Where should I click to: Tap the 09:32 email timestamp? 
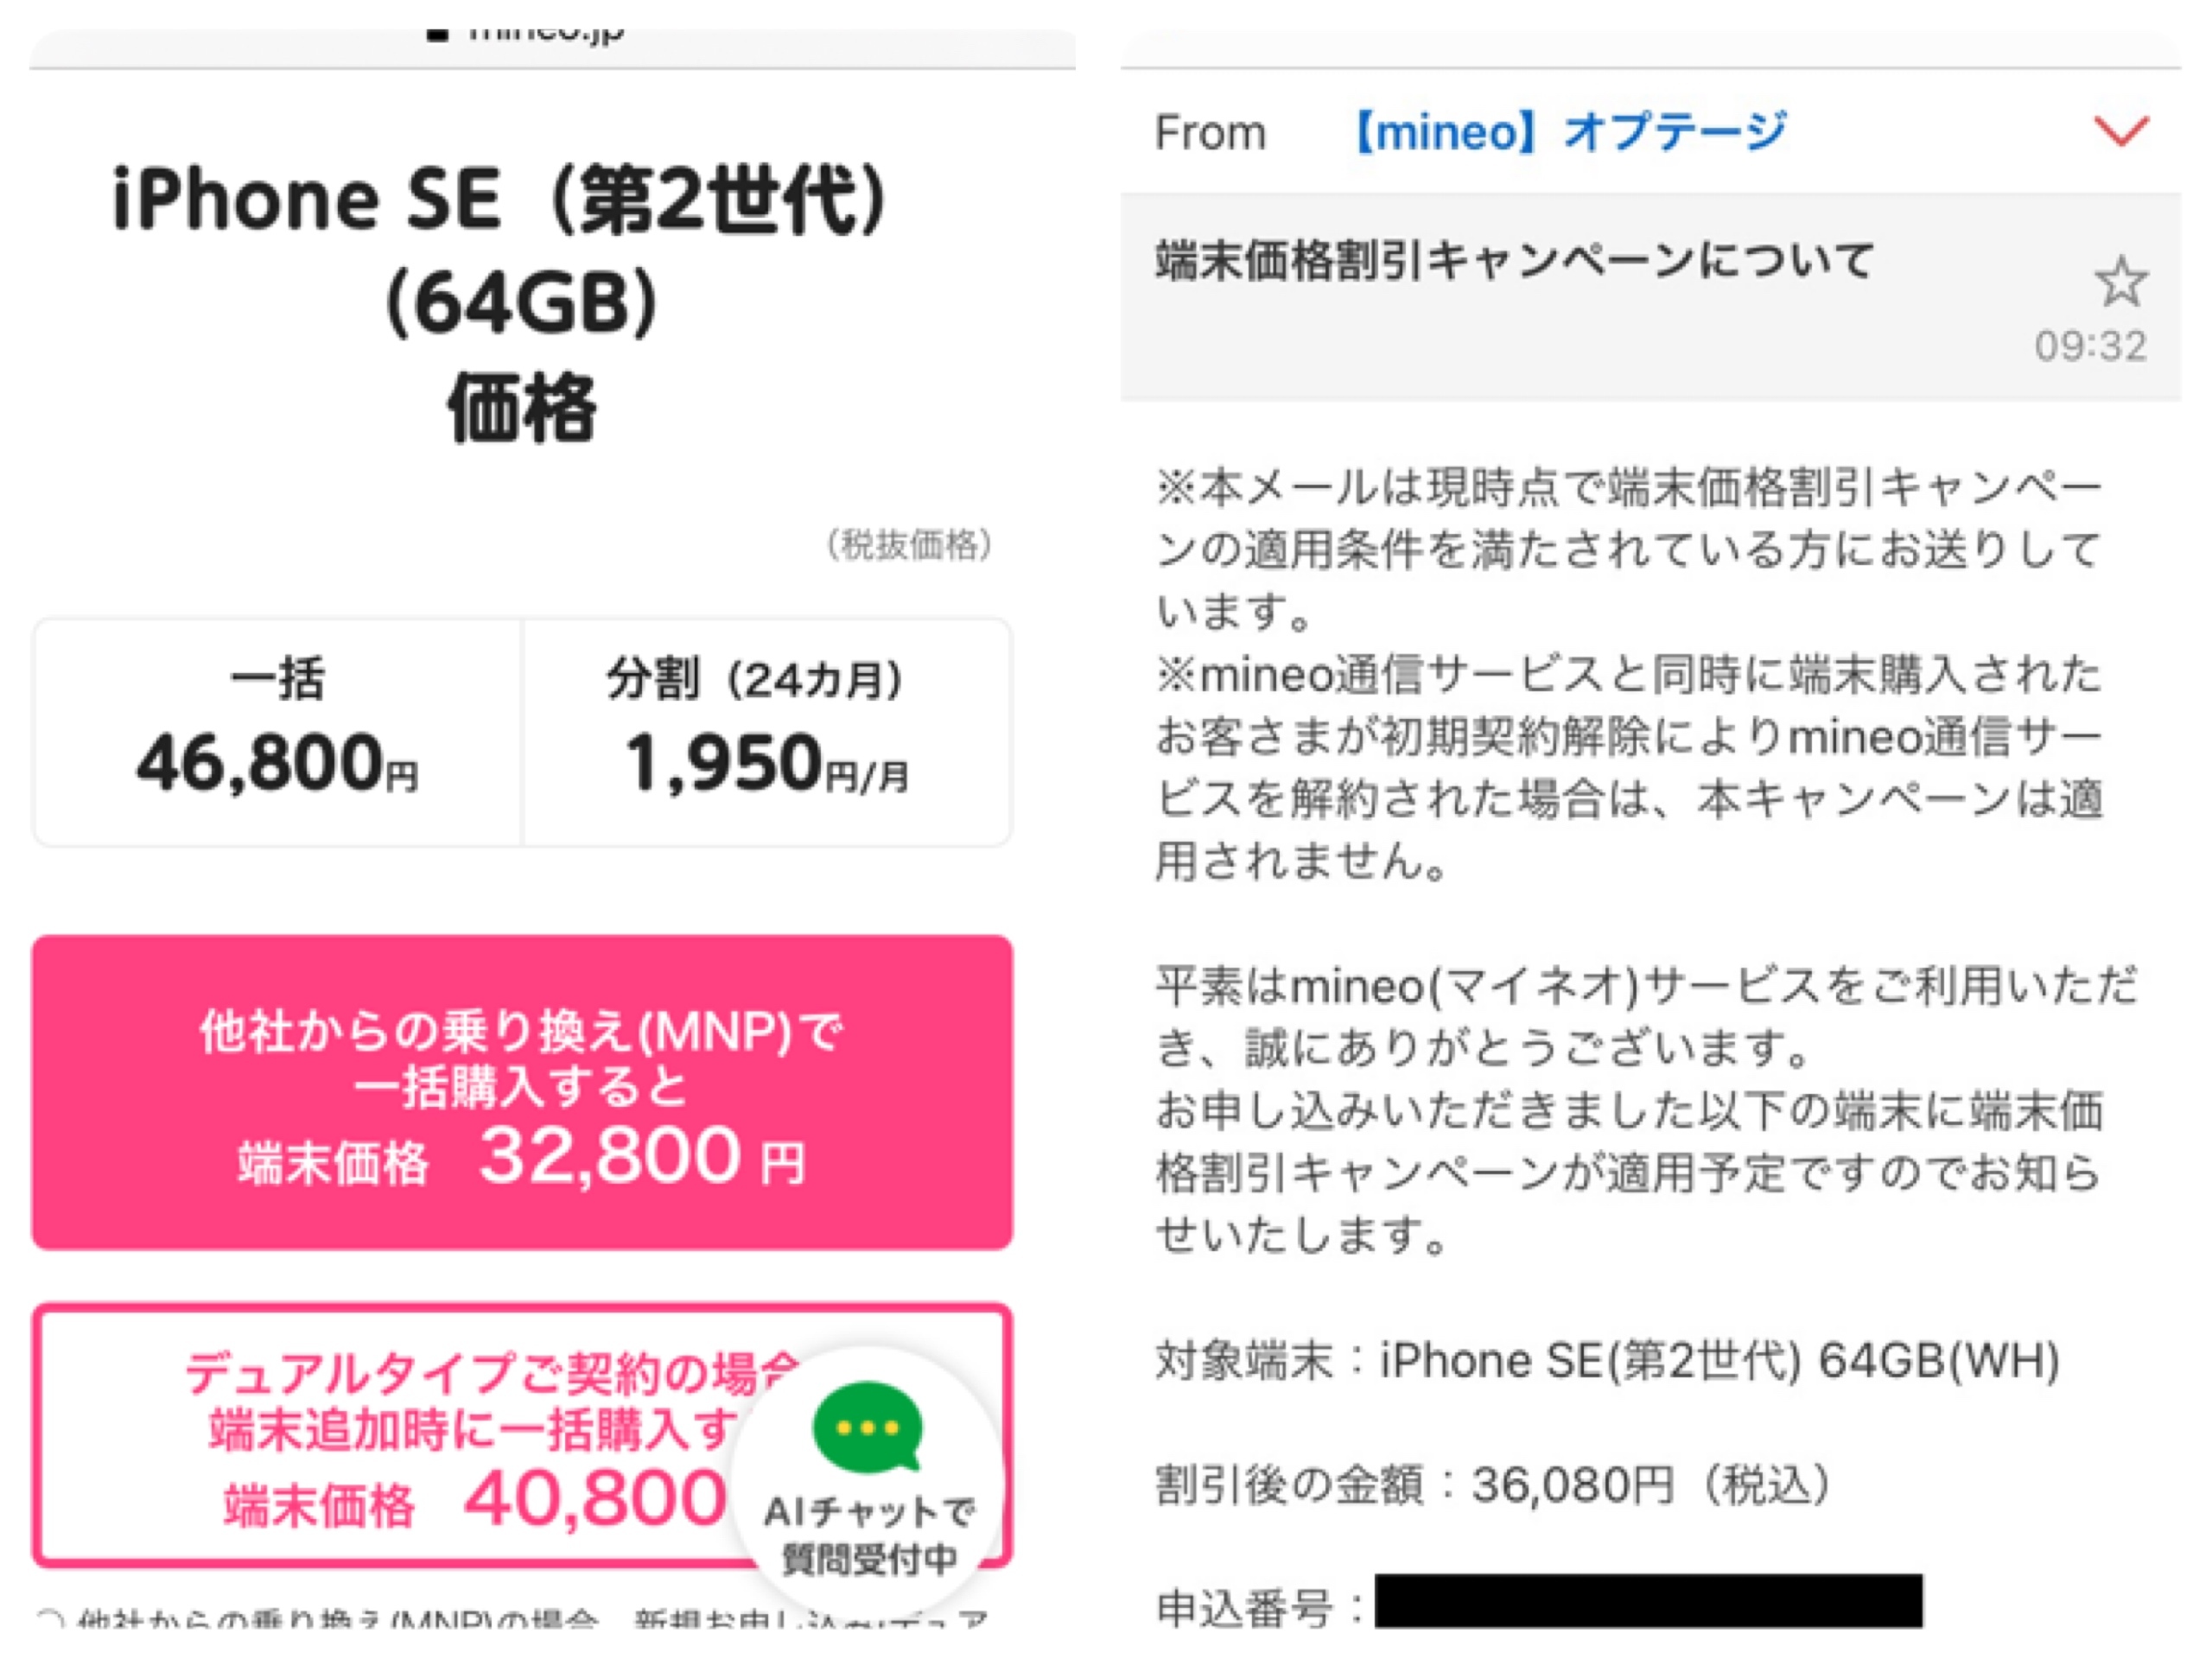(2090, 347)
